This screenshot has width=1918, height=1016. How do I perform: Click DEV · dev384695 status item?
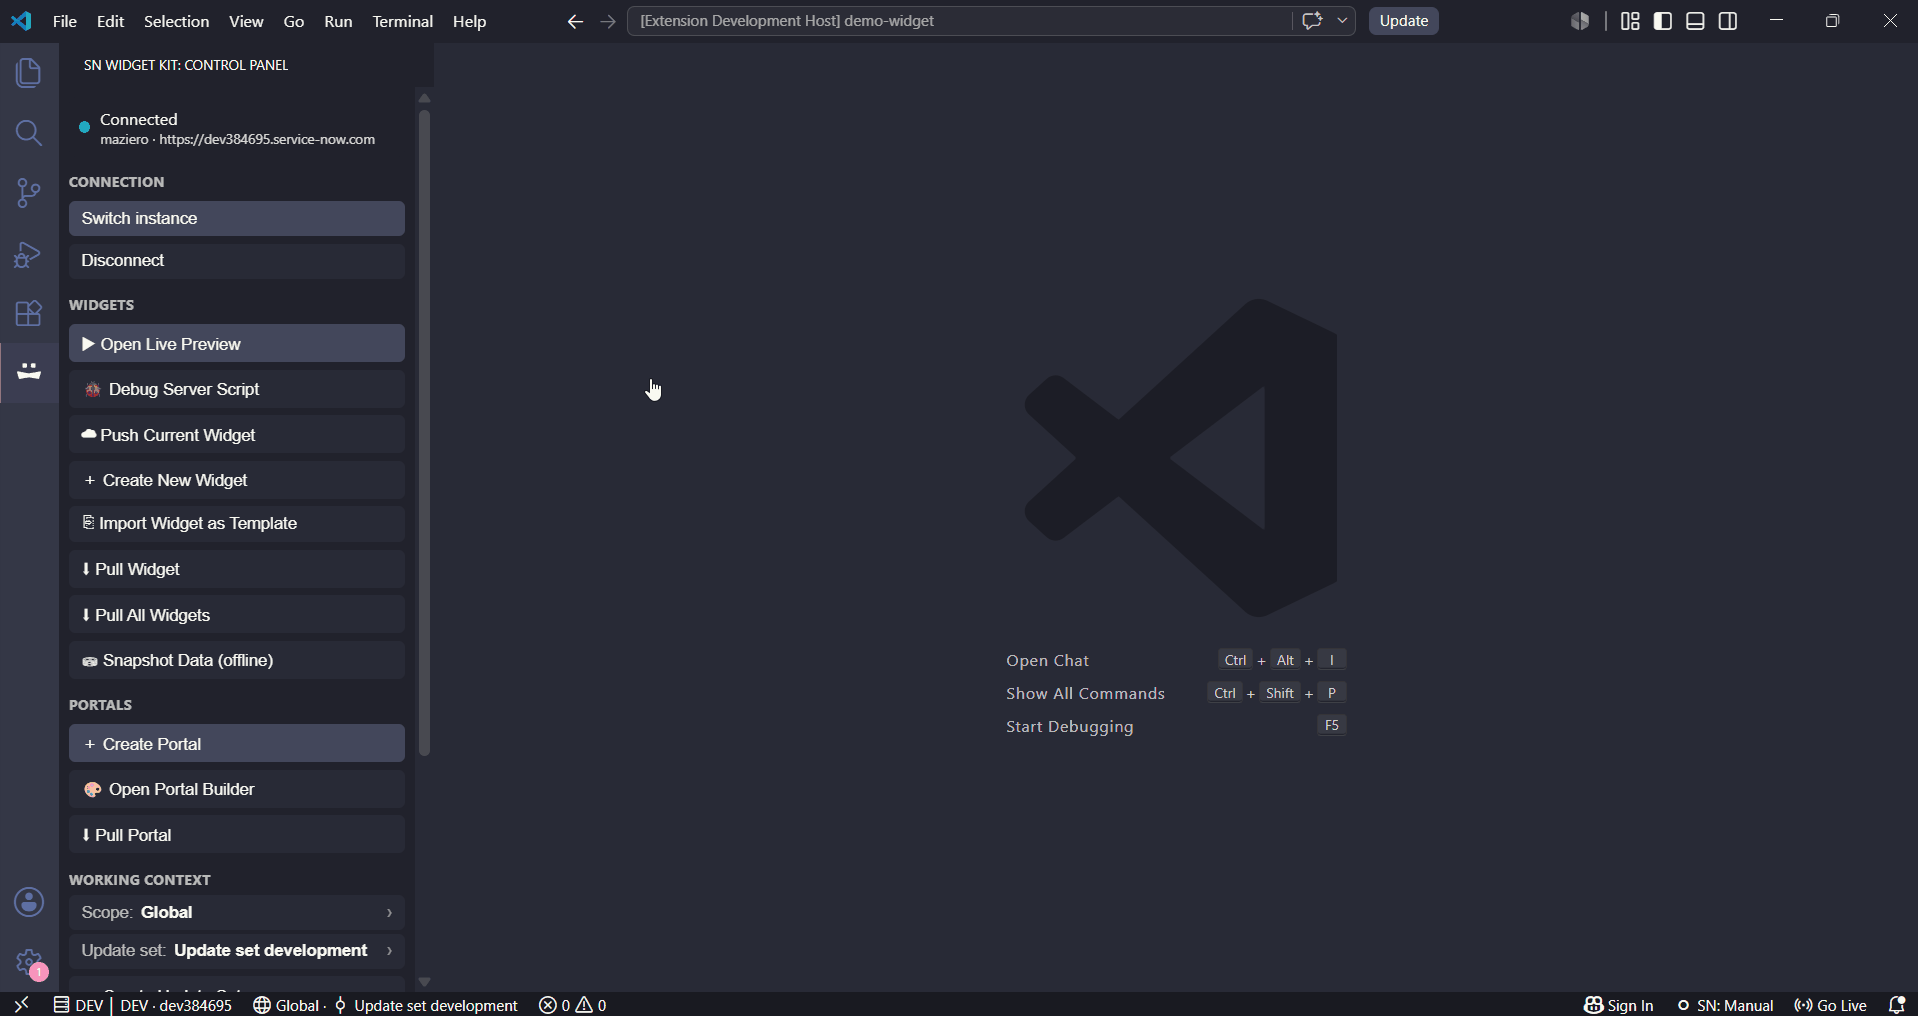[x=176, y=1005]
